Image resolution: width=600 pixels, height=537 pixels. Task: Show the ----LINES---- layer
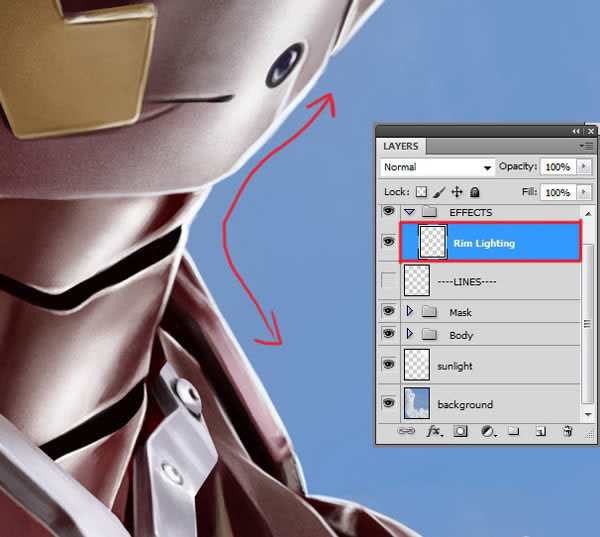[x=388, y=280]
